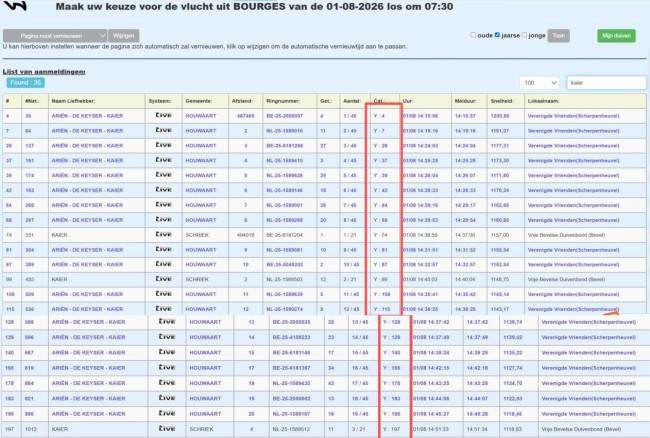
Task: Click cell 'Y : 4' in Cat column
Action: [x=379, y=116]
